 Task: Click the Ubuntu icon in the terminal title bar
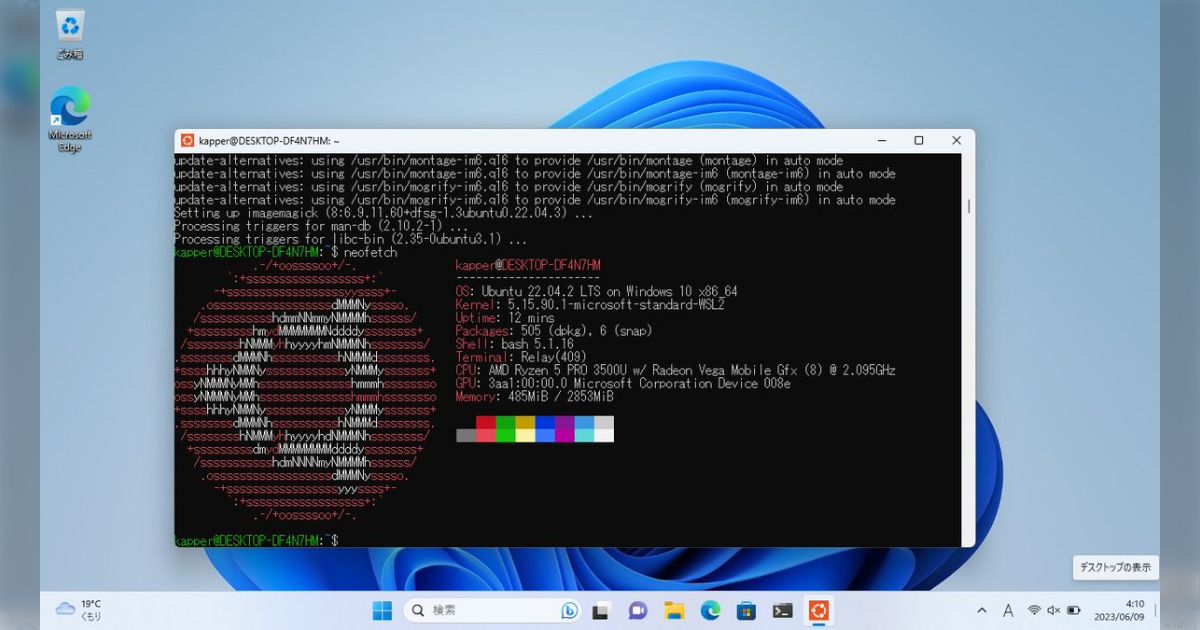pos(189,140)
